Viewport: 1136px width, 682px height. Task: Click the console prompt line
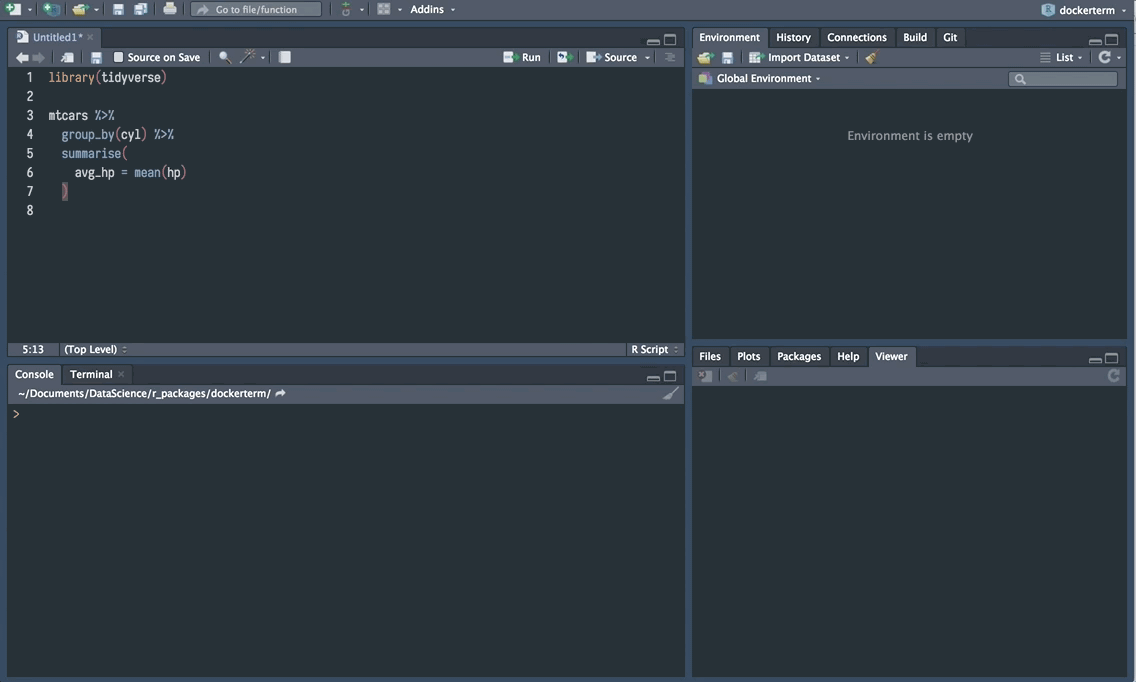pos(346,414)
